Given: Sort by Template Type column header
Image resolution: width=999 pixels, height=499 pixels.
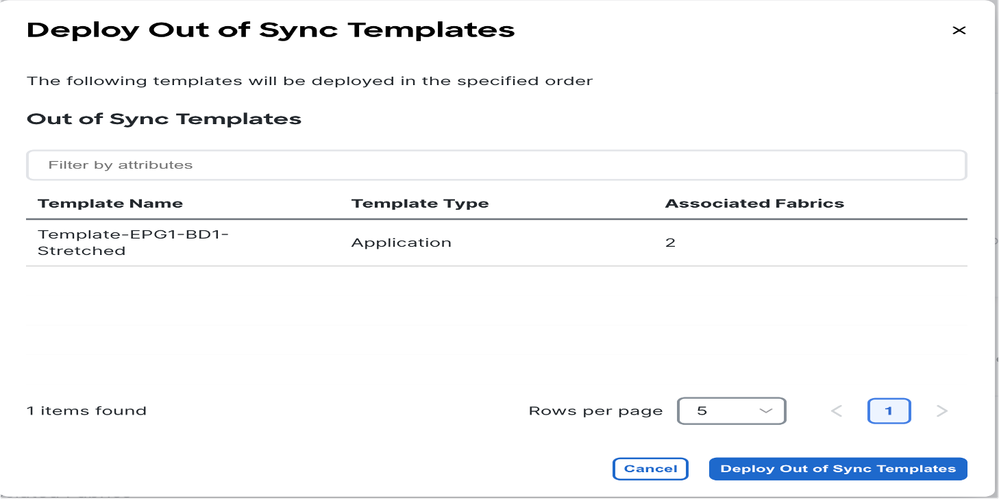Looking at the screenshot, I should 420,204.
